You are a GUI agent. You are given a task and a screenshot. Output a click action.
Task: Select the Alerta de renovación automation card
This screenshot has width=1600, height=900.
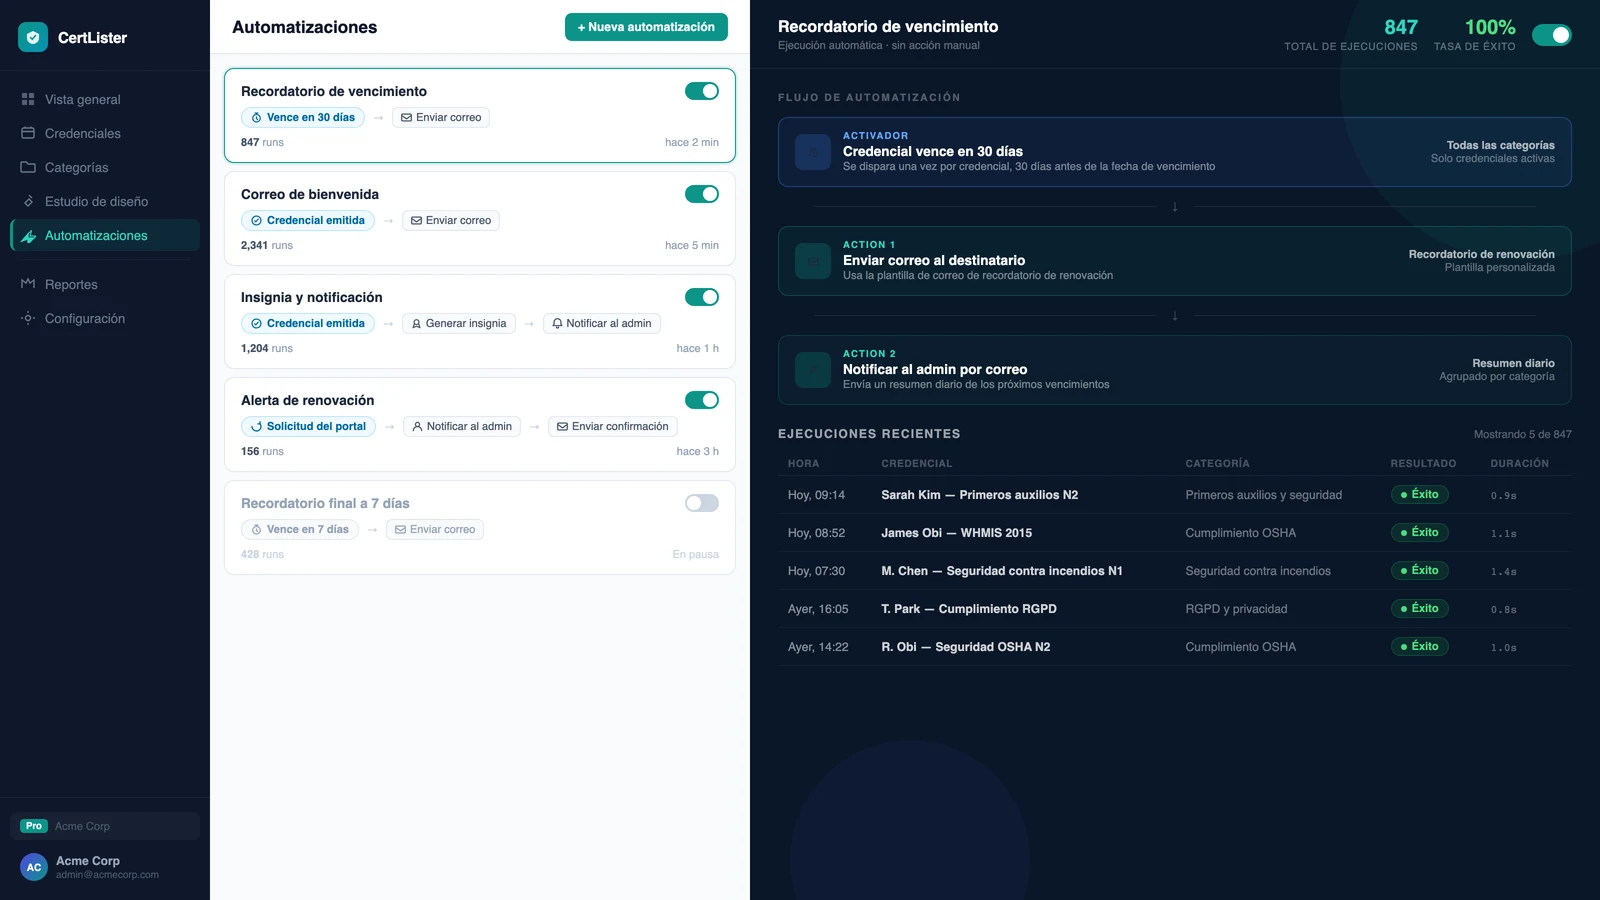click(480, 425)
